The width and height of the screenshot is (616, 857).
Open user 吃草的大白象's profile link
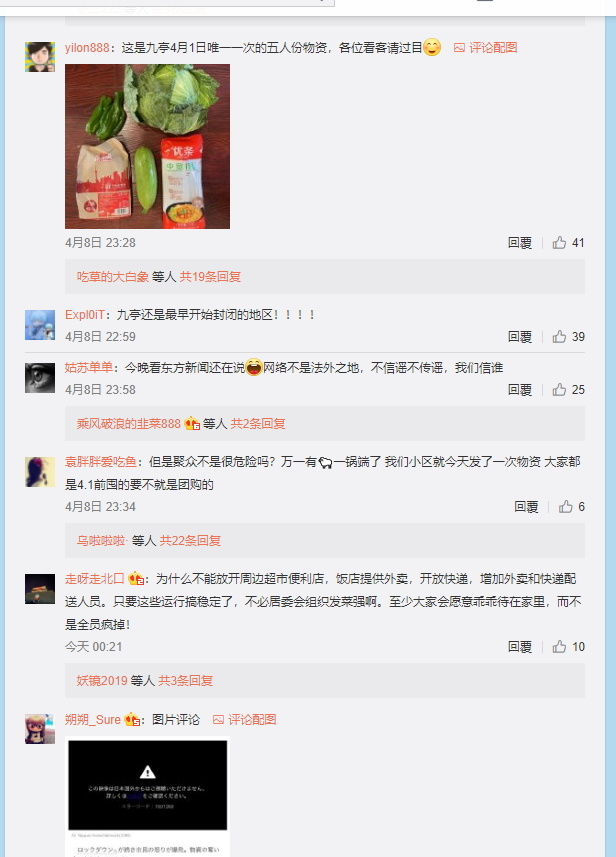tap(113, 277)
